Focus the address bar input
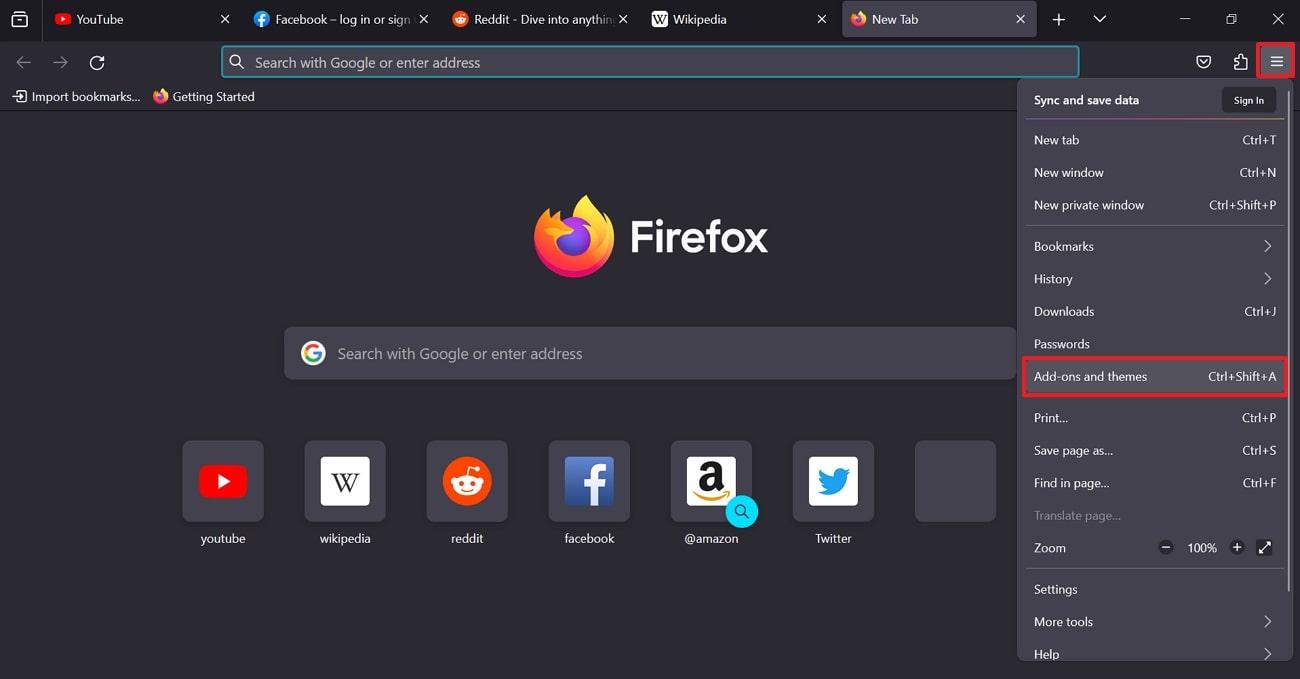The image size is (1300, 679). click(650, 62)
